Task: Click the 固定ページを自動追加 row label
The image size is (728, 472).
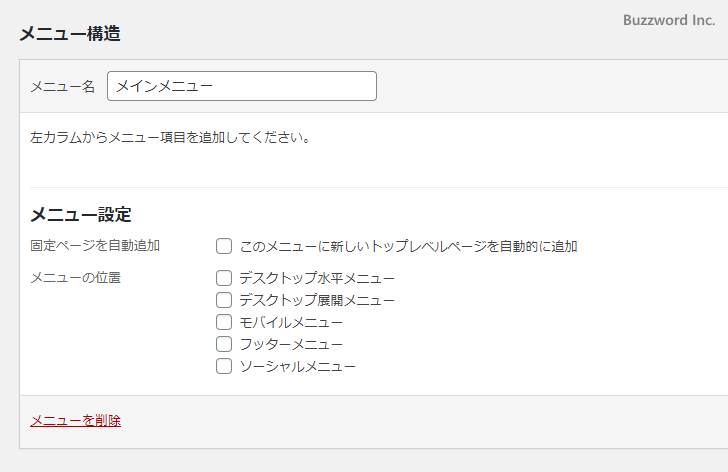Action: coord(95,245)
